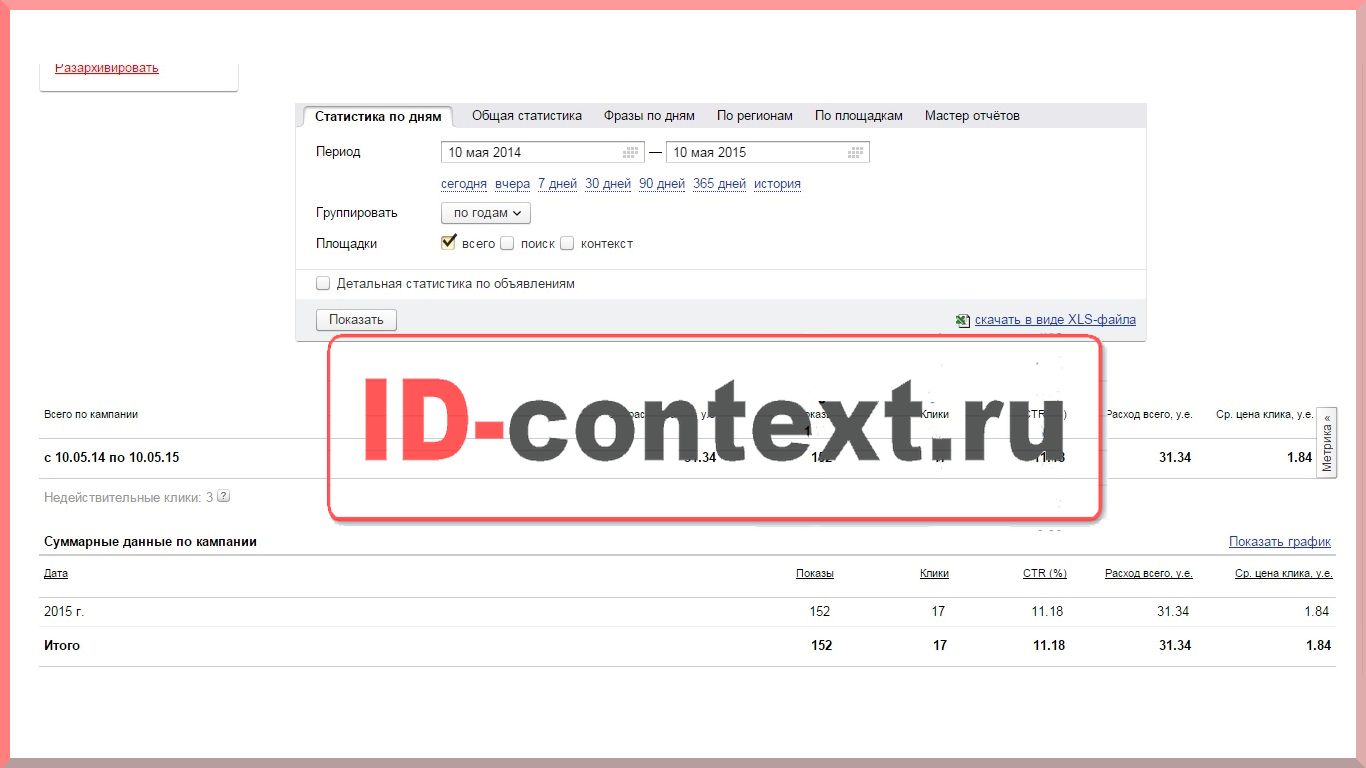Click help icon next to invalid clicks
This screenshot has width=1366, height=768.
223,496
